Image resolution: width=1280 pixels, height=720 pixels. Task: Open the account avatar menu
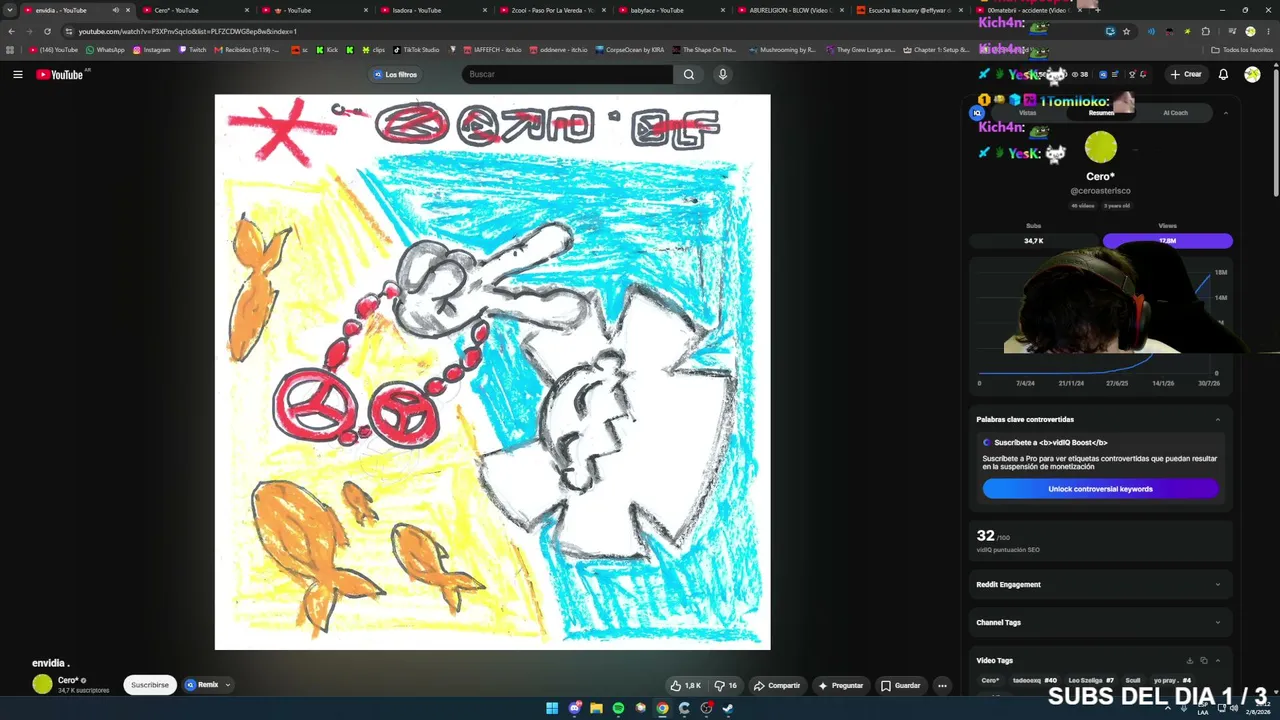coord(1252,74)
